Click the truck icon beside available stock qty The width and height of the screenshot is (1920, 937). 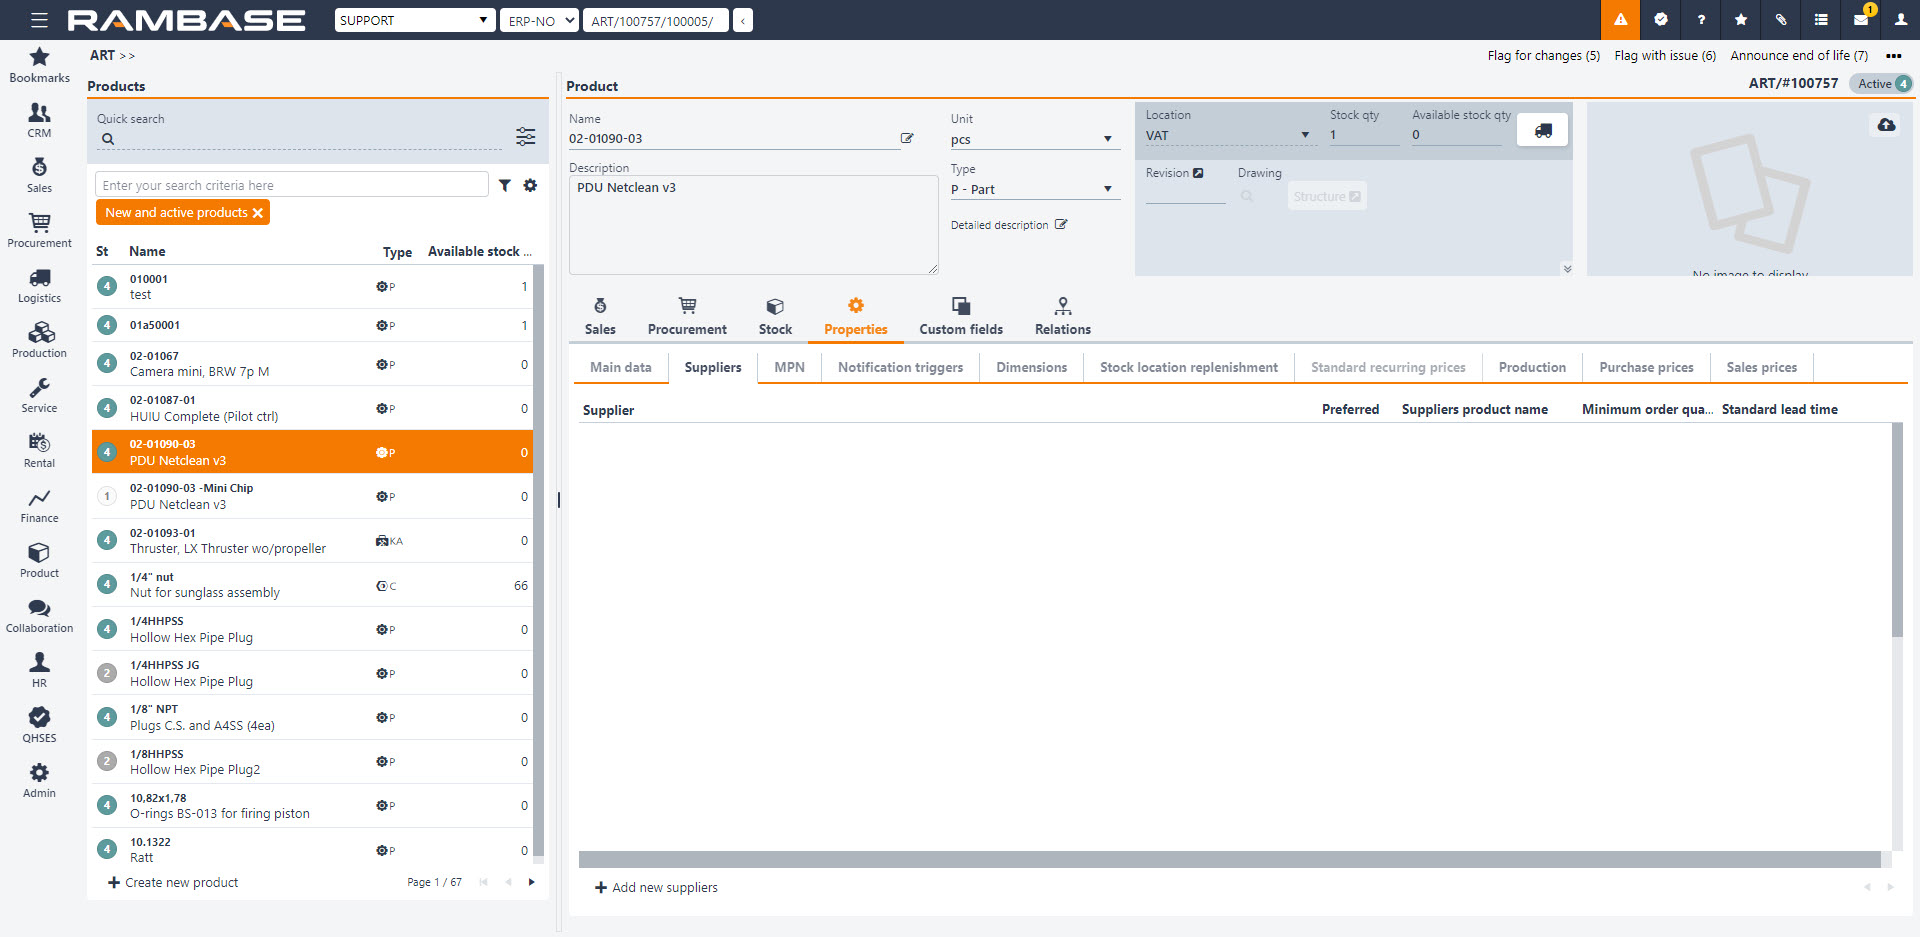tap(1542, 131)
